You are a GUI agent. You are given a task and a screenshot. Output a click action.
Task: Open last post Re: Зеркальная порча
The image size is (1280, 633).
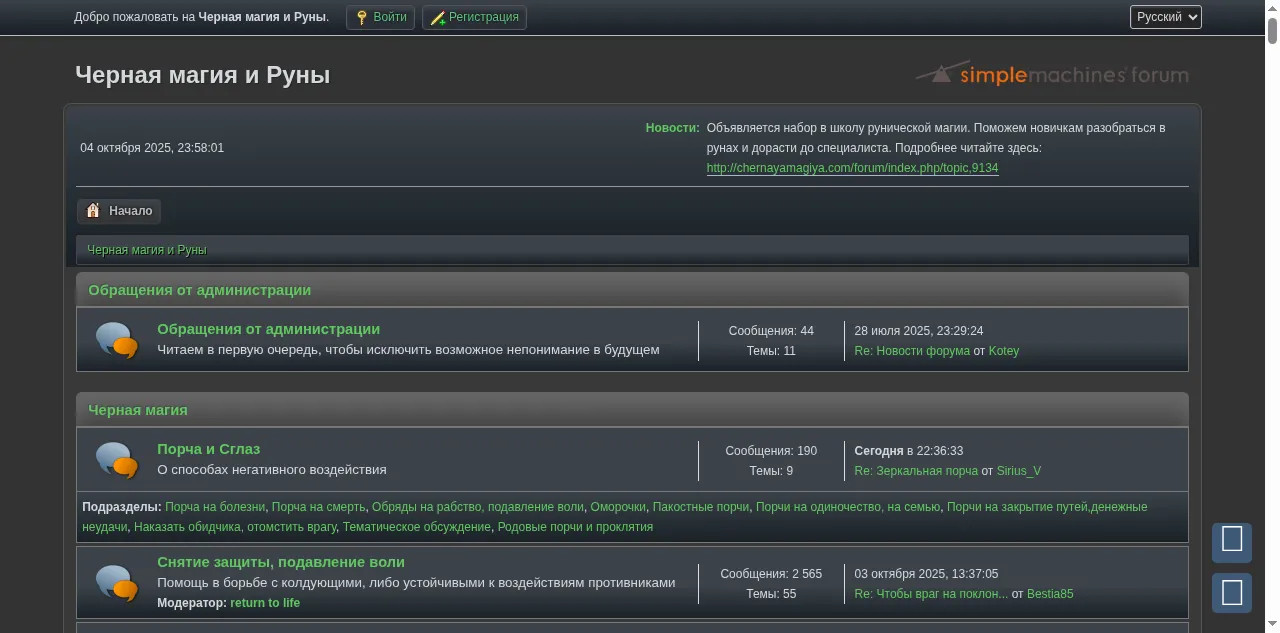tap(916, 471)
